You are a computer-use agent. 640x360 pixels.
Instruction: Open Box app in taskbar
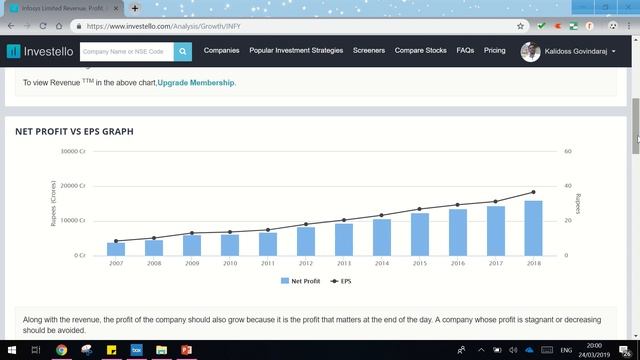point(136,350)
